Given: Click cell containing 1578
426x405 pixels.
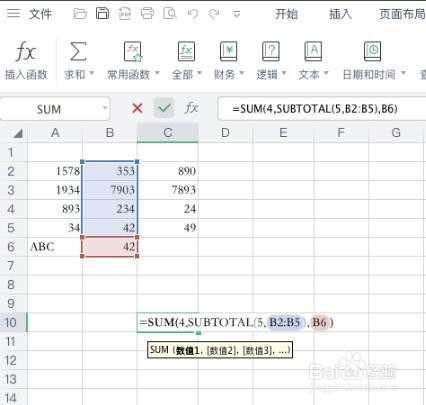Looking at the screenshot, I should (x=55, y=171).
